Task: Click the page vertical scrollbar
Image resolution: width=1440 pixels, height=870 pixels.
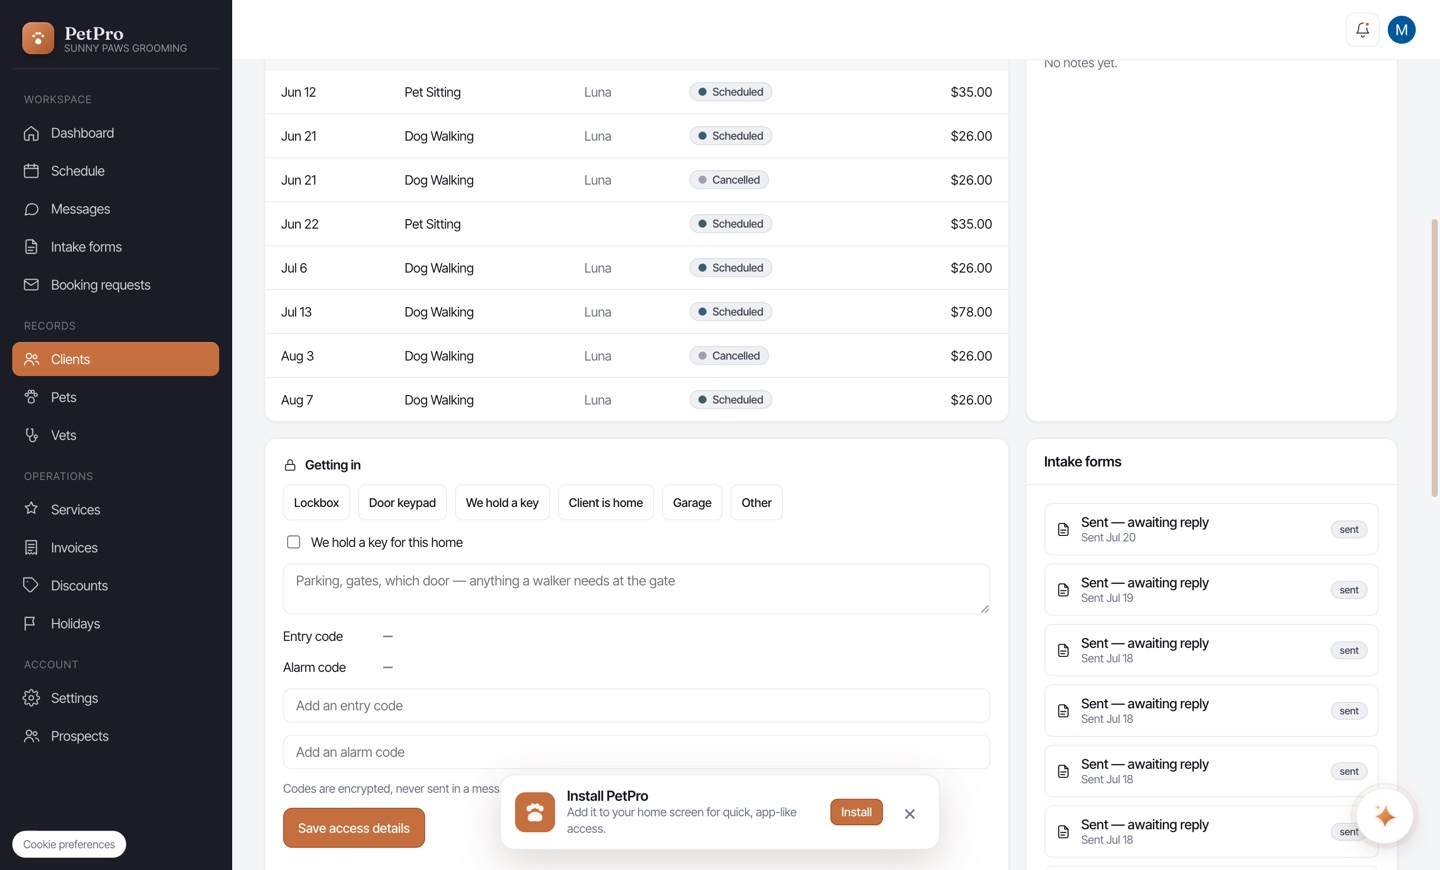Action: coord(1434,358)
